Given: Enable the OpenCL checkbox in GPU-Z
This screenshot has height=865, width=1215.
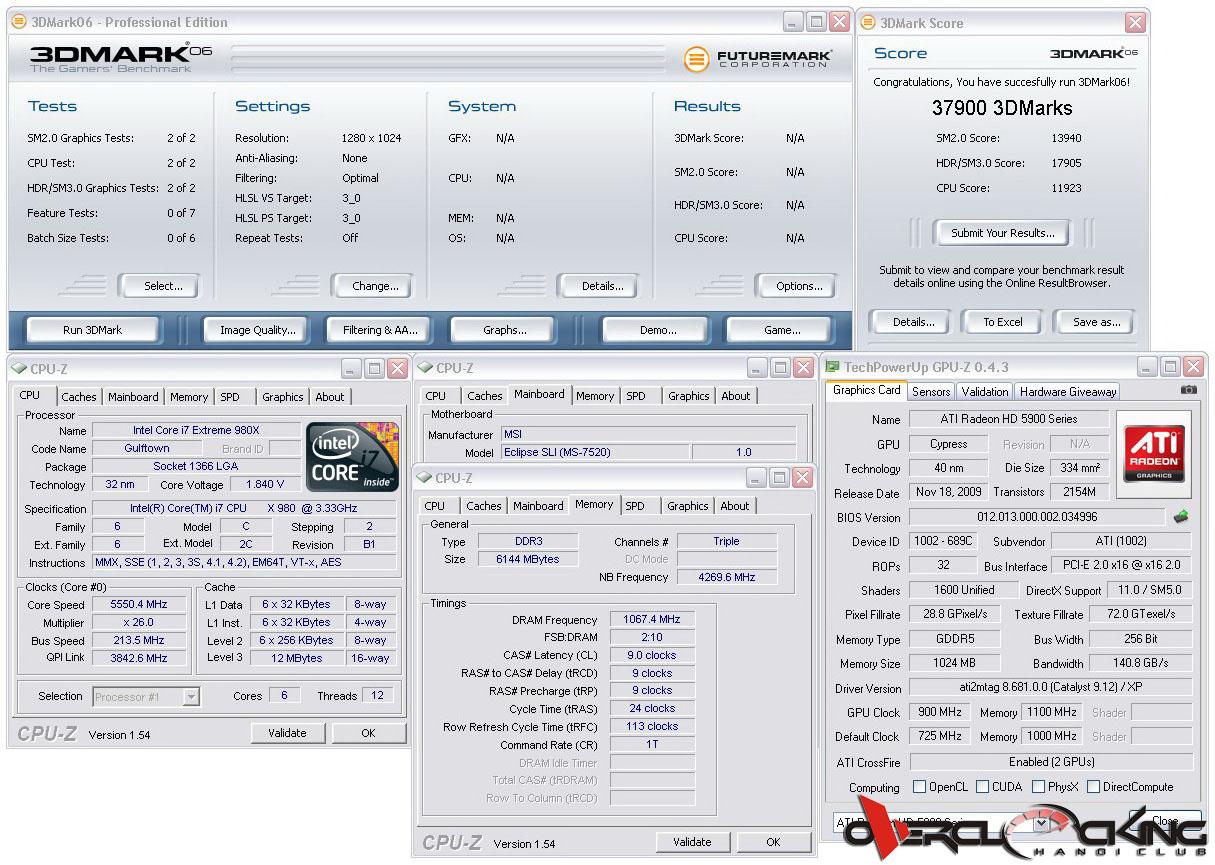Looking at the screenshot, I should coord(919,787).
